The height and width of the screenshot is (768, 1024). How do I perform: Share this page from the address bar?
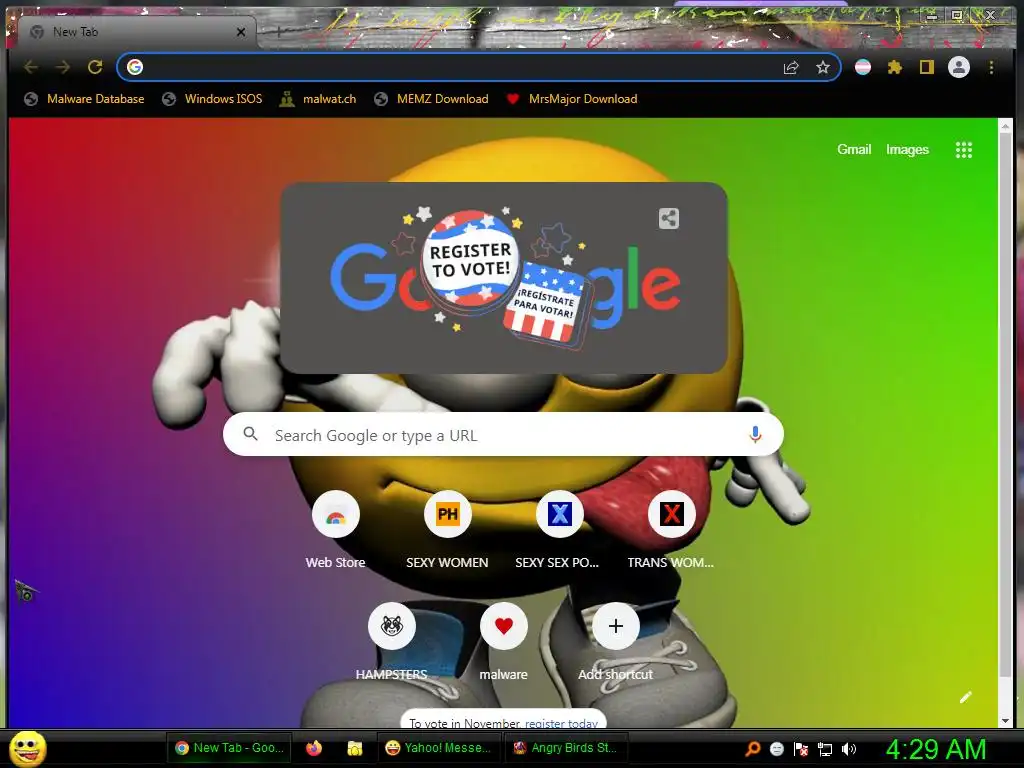tap(791, 67)
